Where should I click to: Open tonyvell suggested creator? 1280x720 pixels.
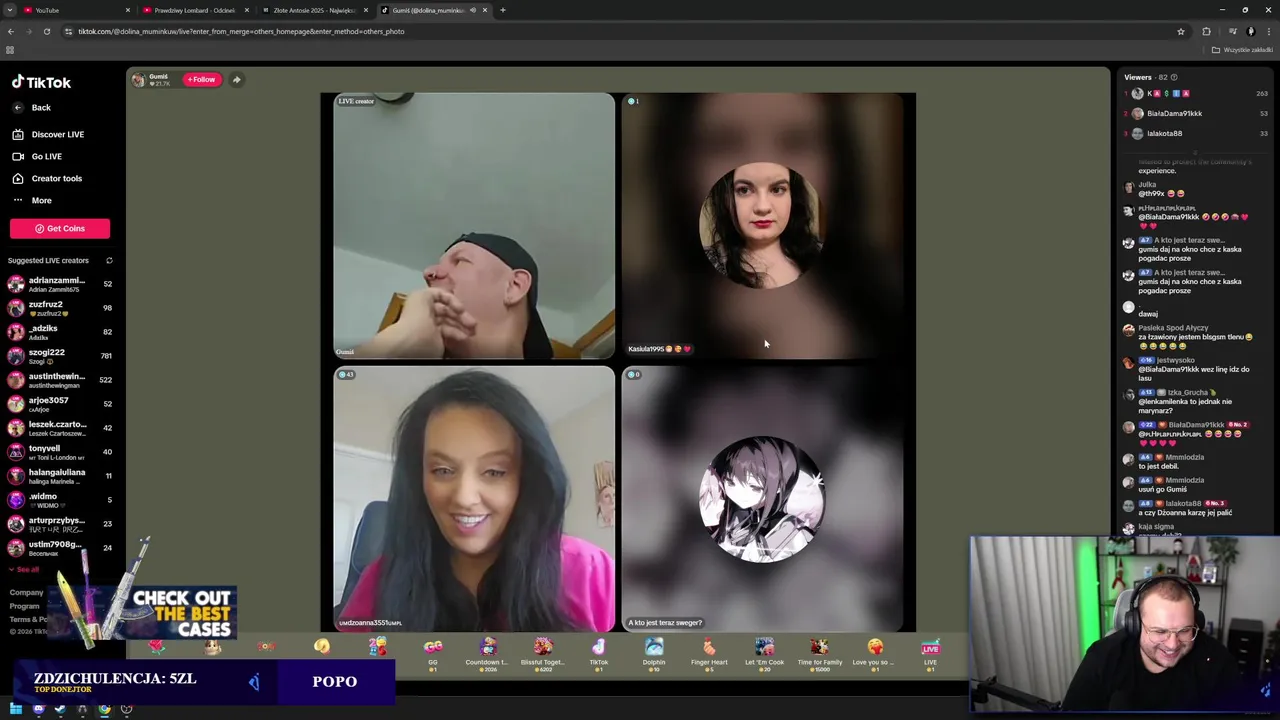coord(60,452)
